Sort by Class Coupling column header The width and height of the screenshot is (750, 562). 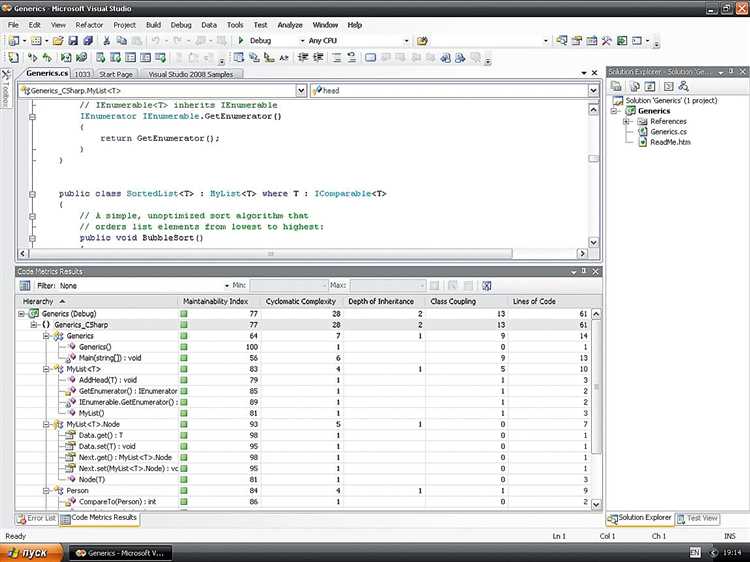pyautogui.click(x=467, y=301)
